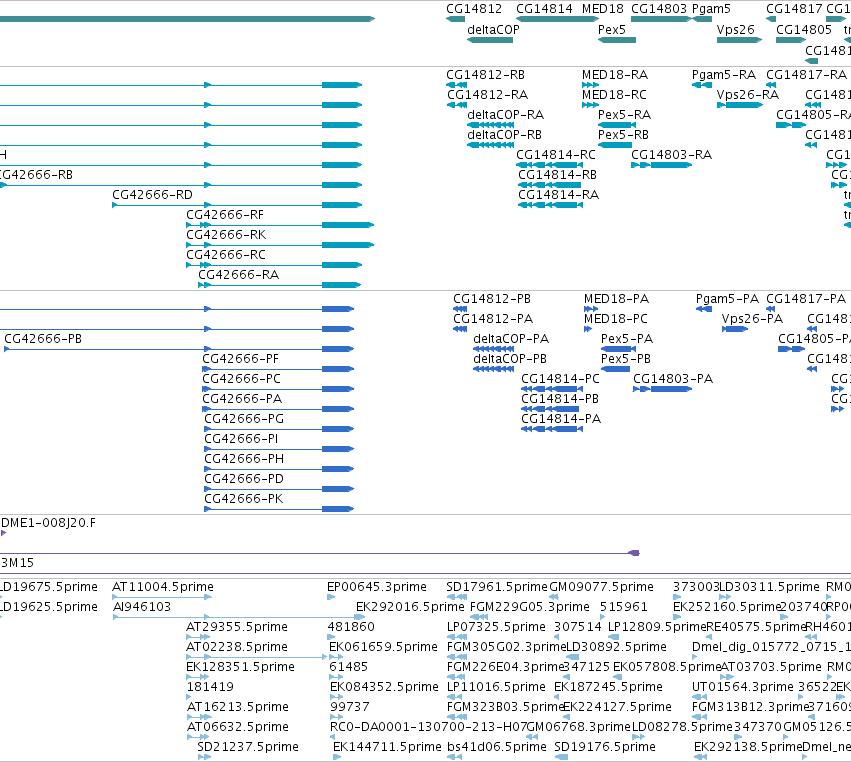Select transcript CG42666-RD
Screen dimensions: 851x762
152,195
